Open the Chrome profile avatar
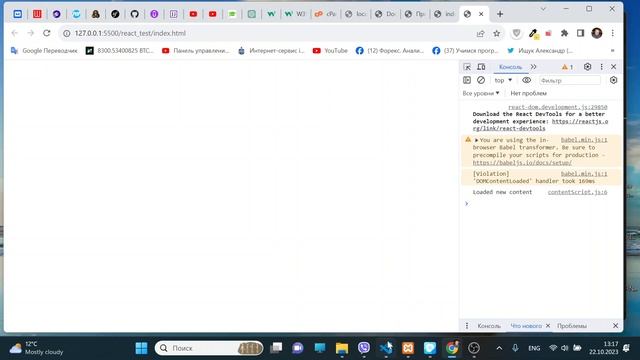Screen dimensions: 640x360 click(x=597, y=33)
